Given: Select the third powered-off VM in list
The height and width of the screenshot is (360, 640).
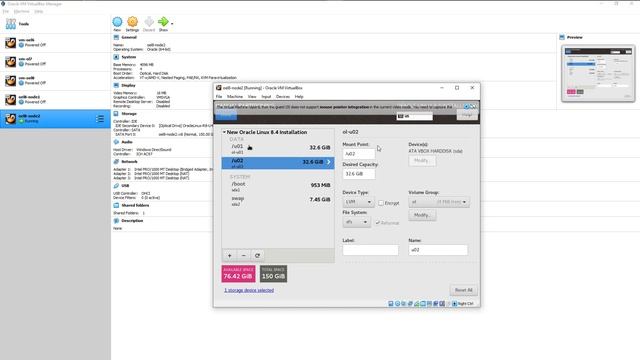Looking at the screenshot, I should pos(55,80).
